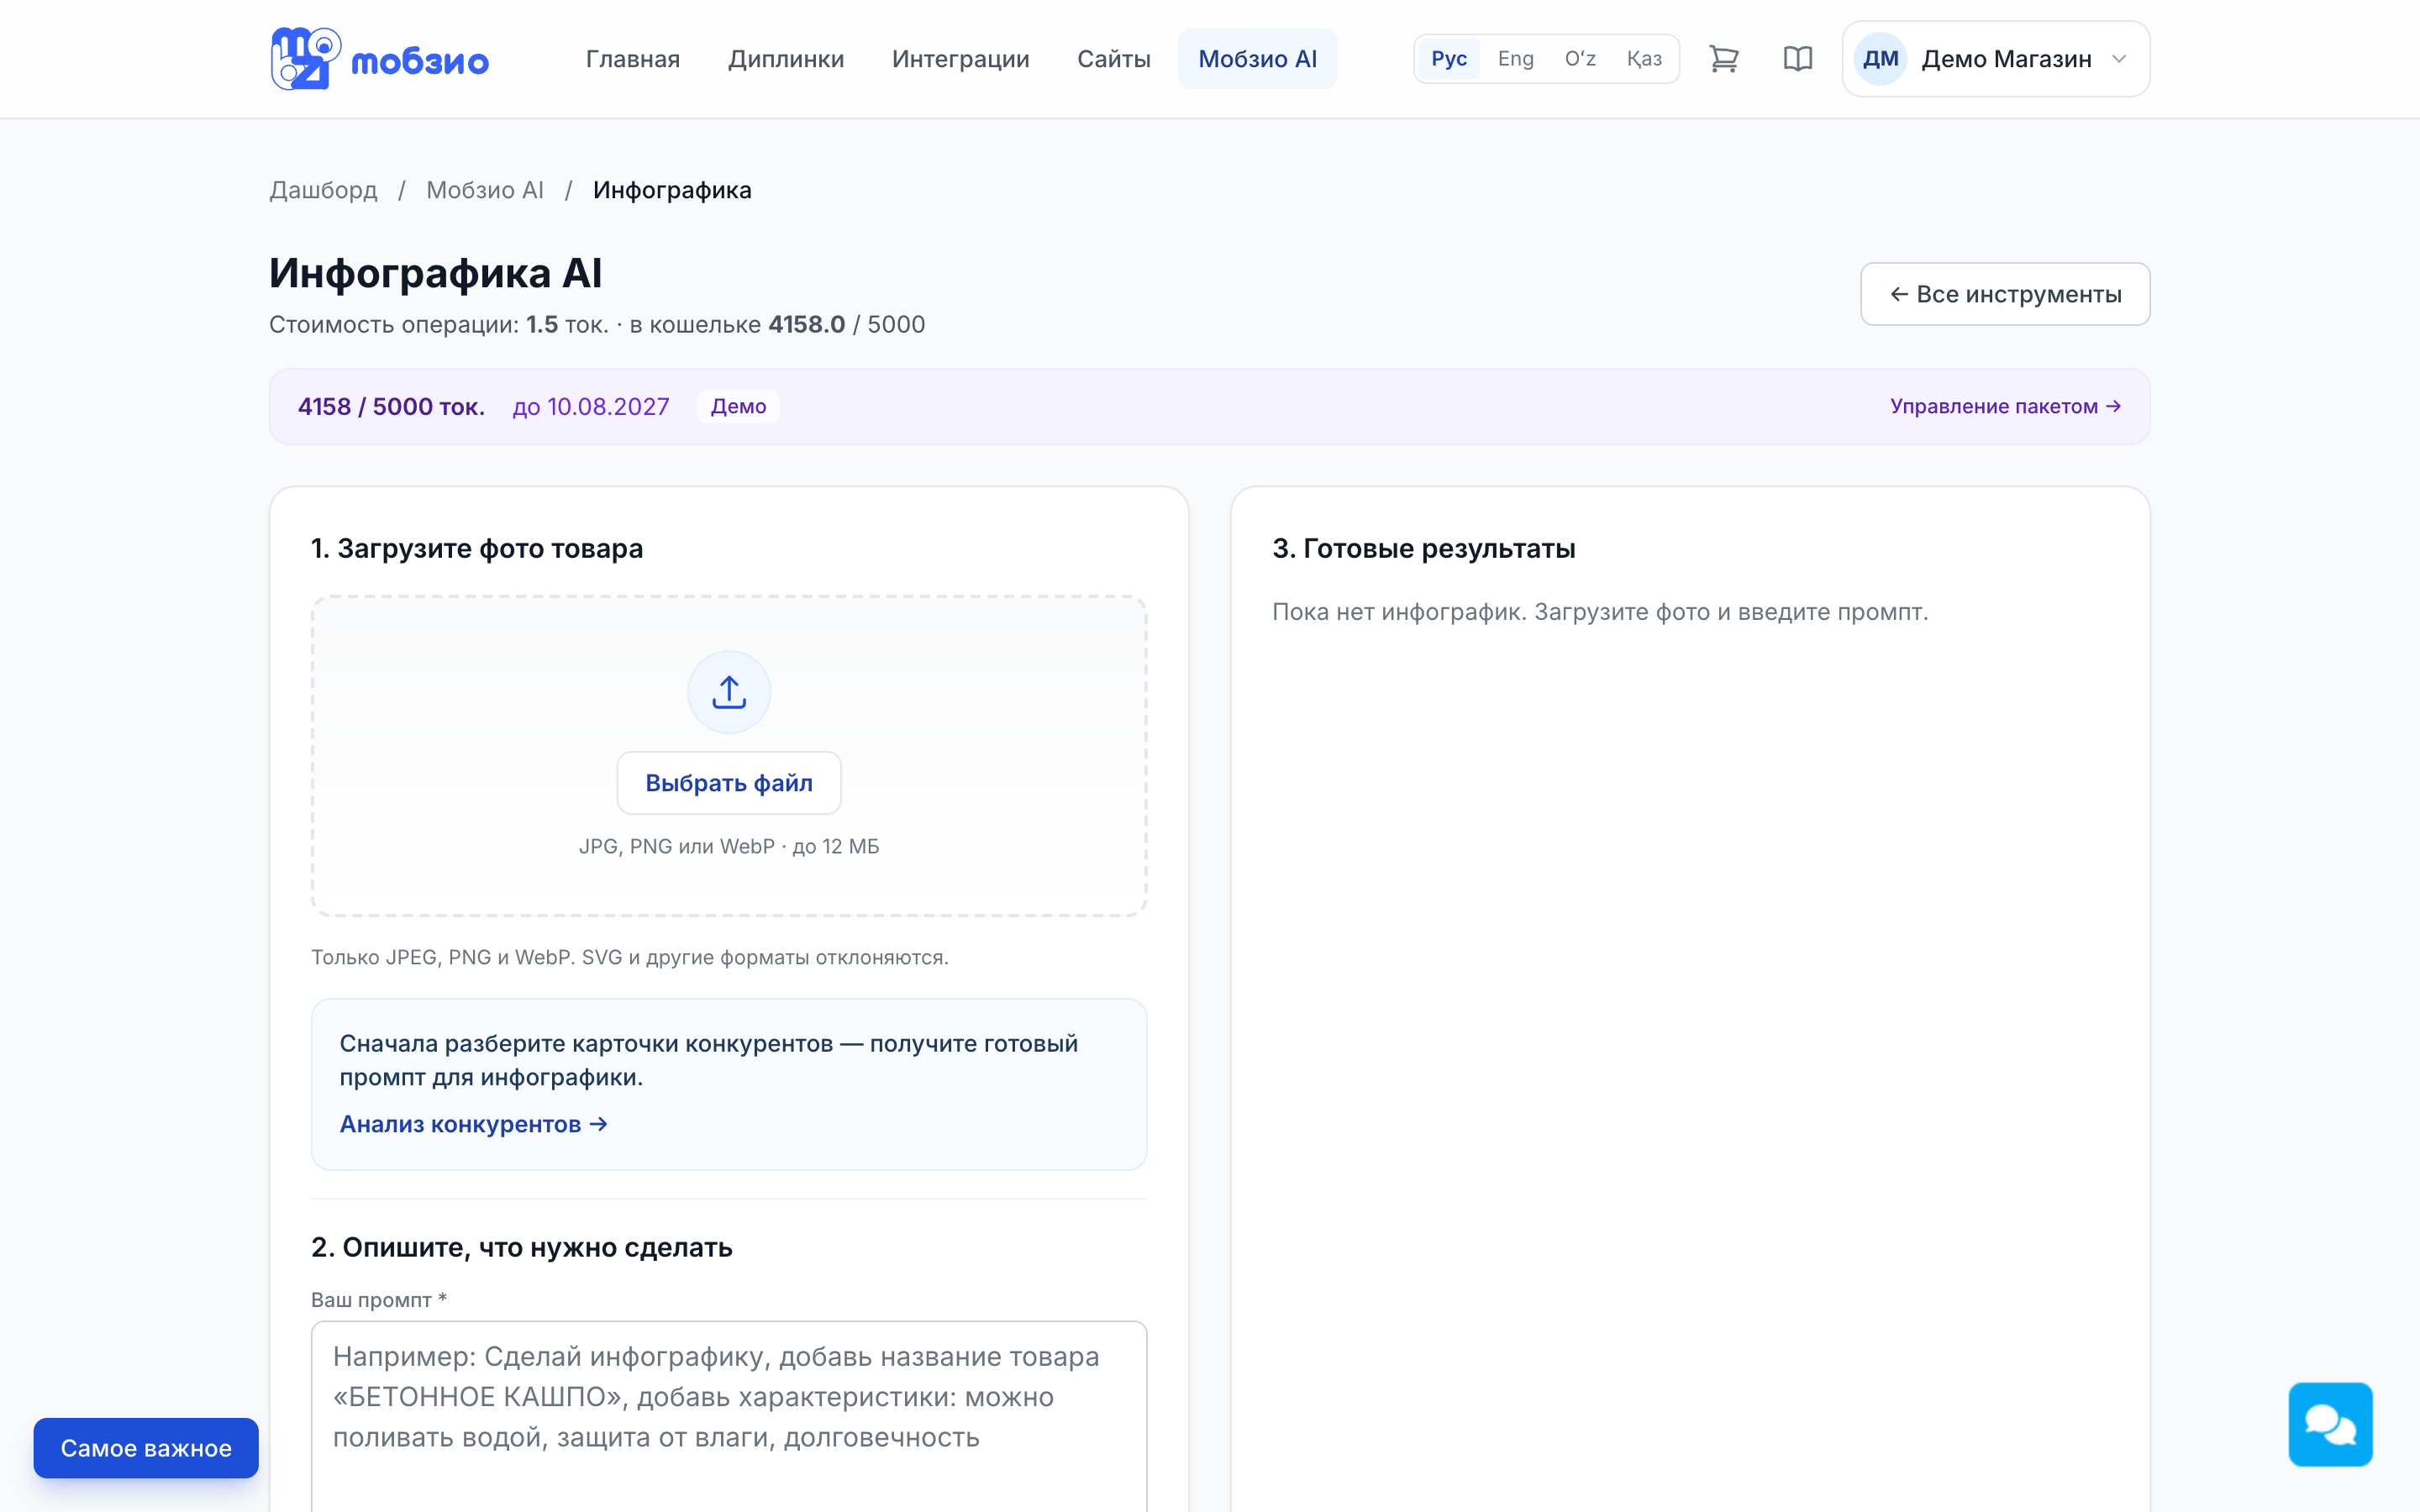Image resolution: width=2420 pixels, height=1512 pixels.
Task: Click the upload arrow icon
Action: click(x=729, y=692)
